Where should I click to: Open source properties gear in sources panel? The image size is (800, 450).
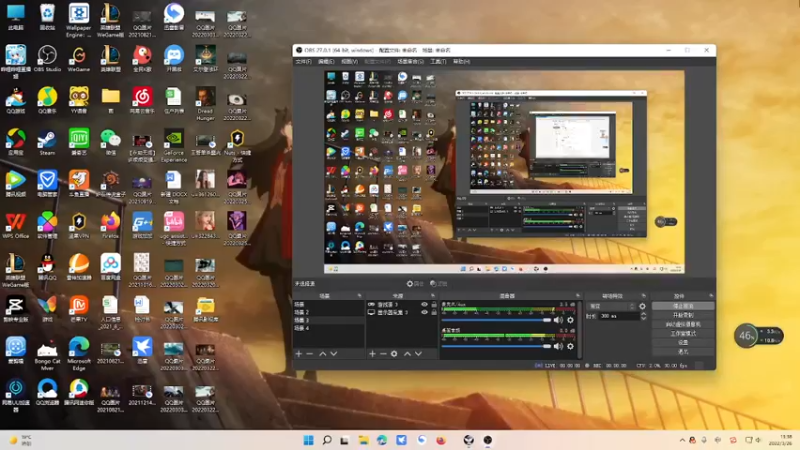click(x=394, y=353)
